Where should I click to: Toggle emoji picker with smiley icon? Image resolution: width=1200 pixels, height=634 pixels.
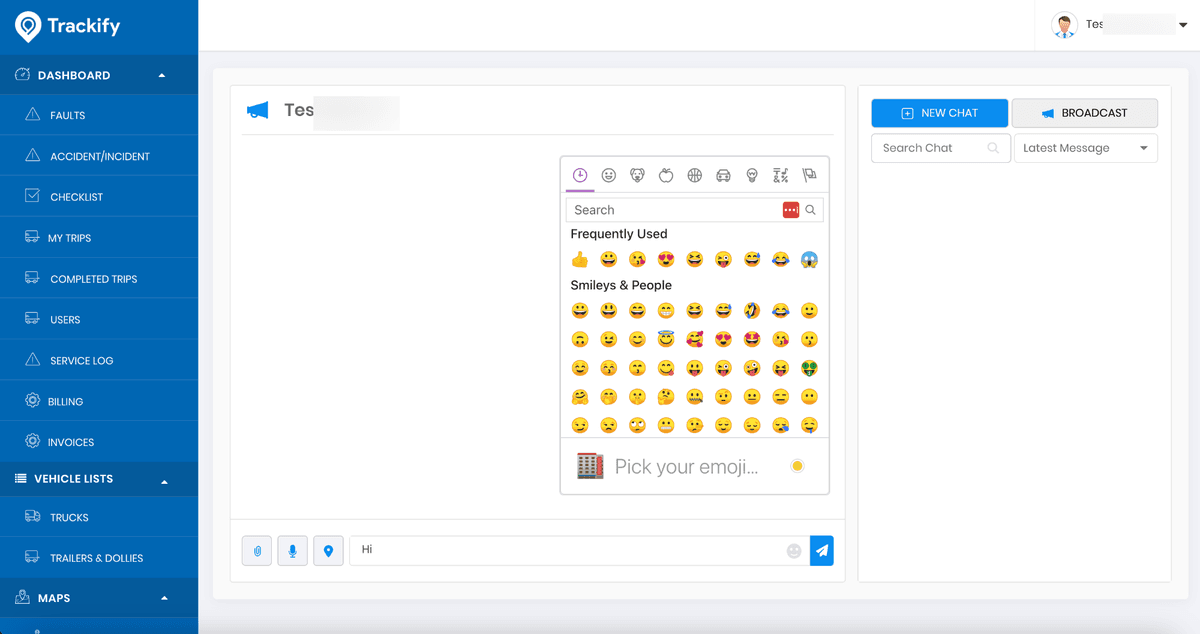(794, 551)
